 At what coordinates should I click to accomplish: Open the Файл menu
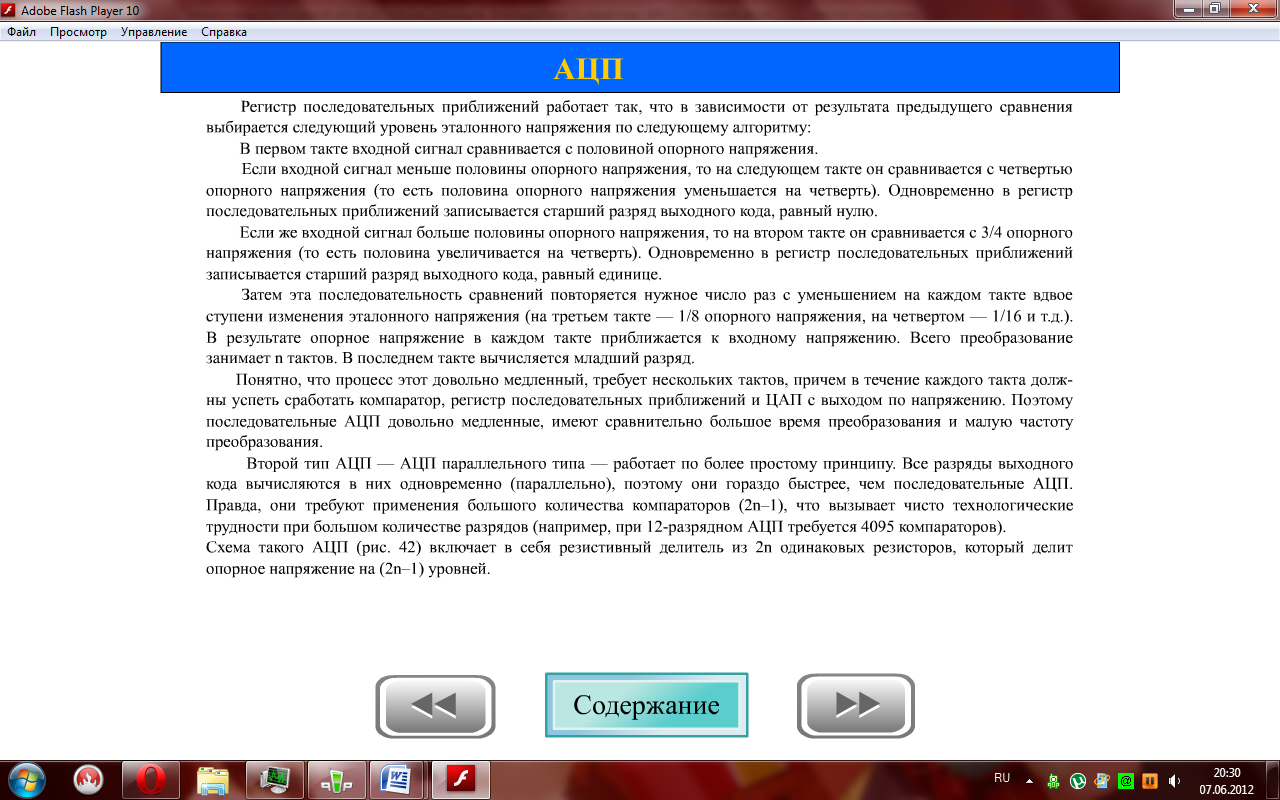[22, 32]
